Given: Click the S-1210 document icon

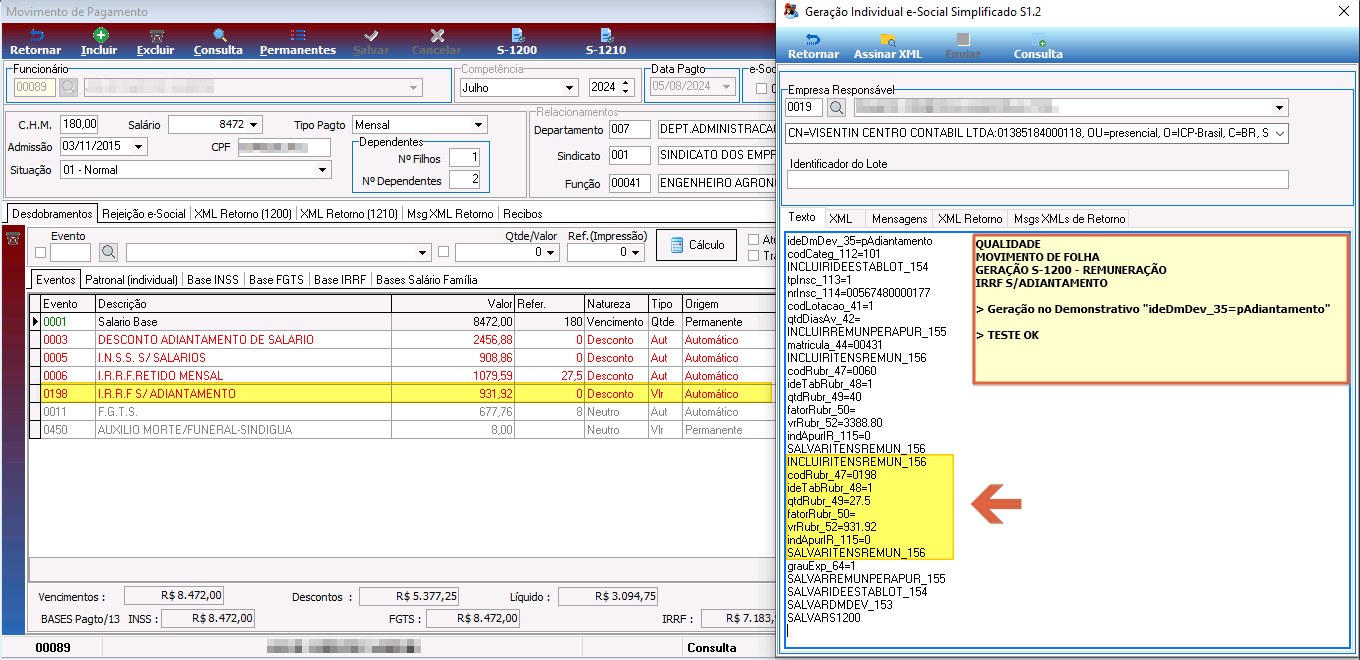Looking at the screenshot, I should pos(606,35).
